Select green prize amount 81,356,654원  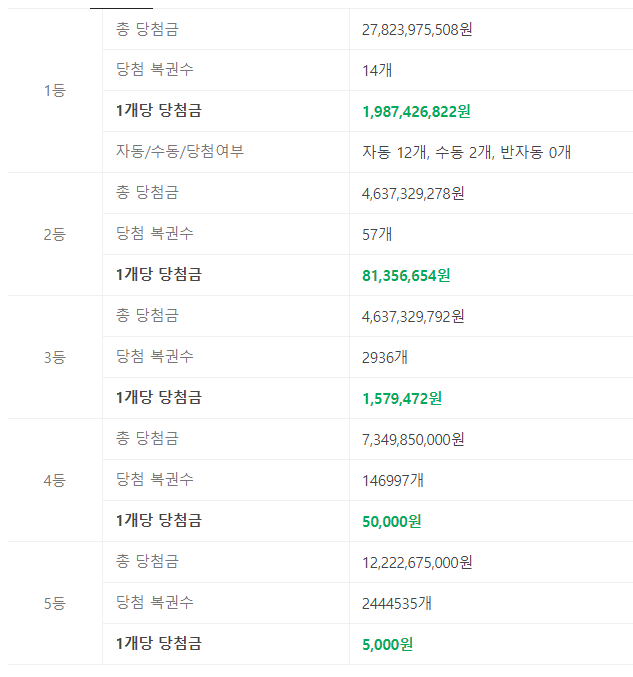(x=406, y=275)
